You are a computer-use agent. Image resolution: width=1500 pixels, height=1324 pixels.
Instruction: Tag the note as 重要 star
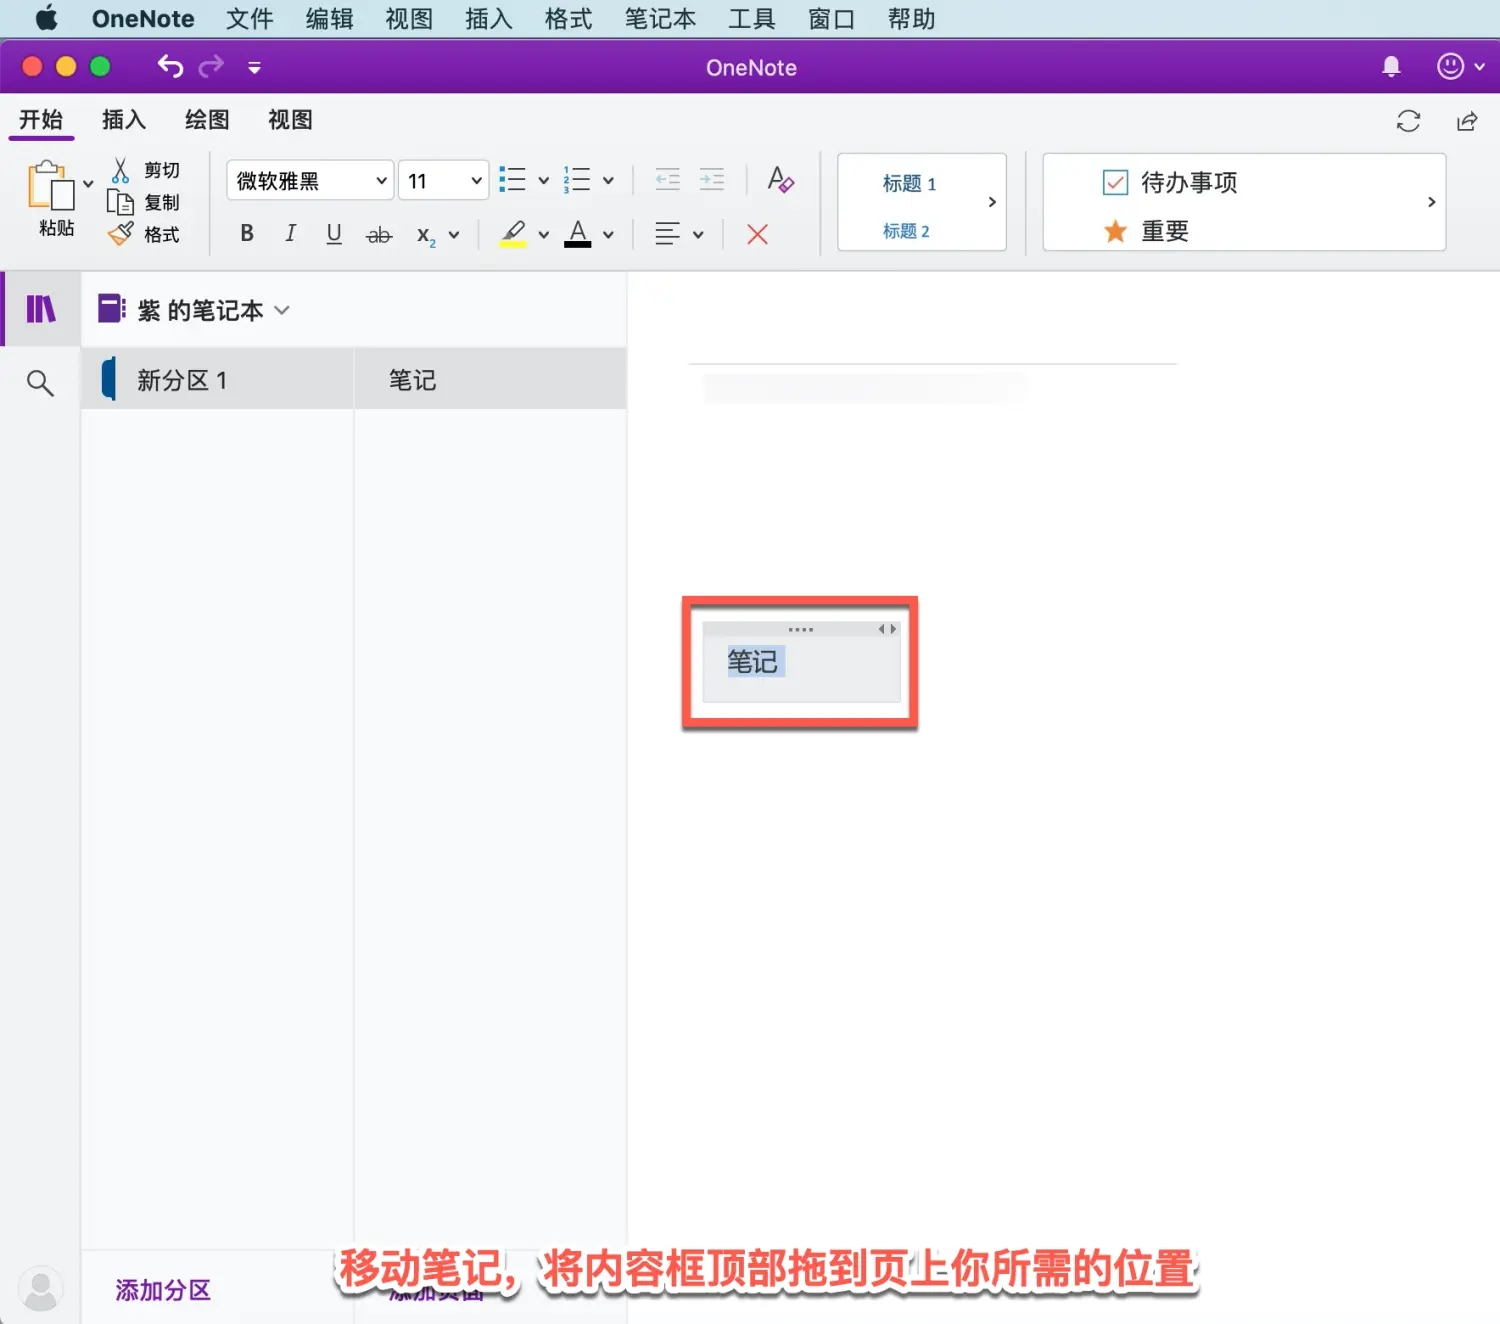[1164, 230]
